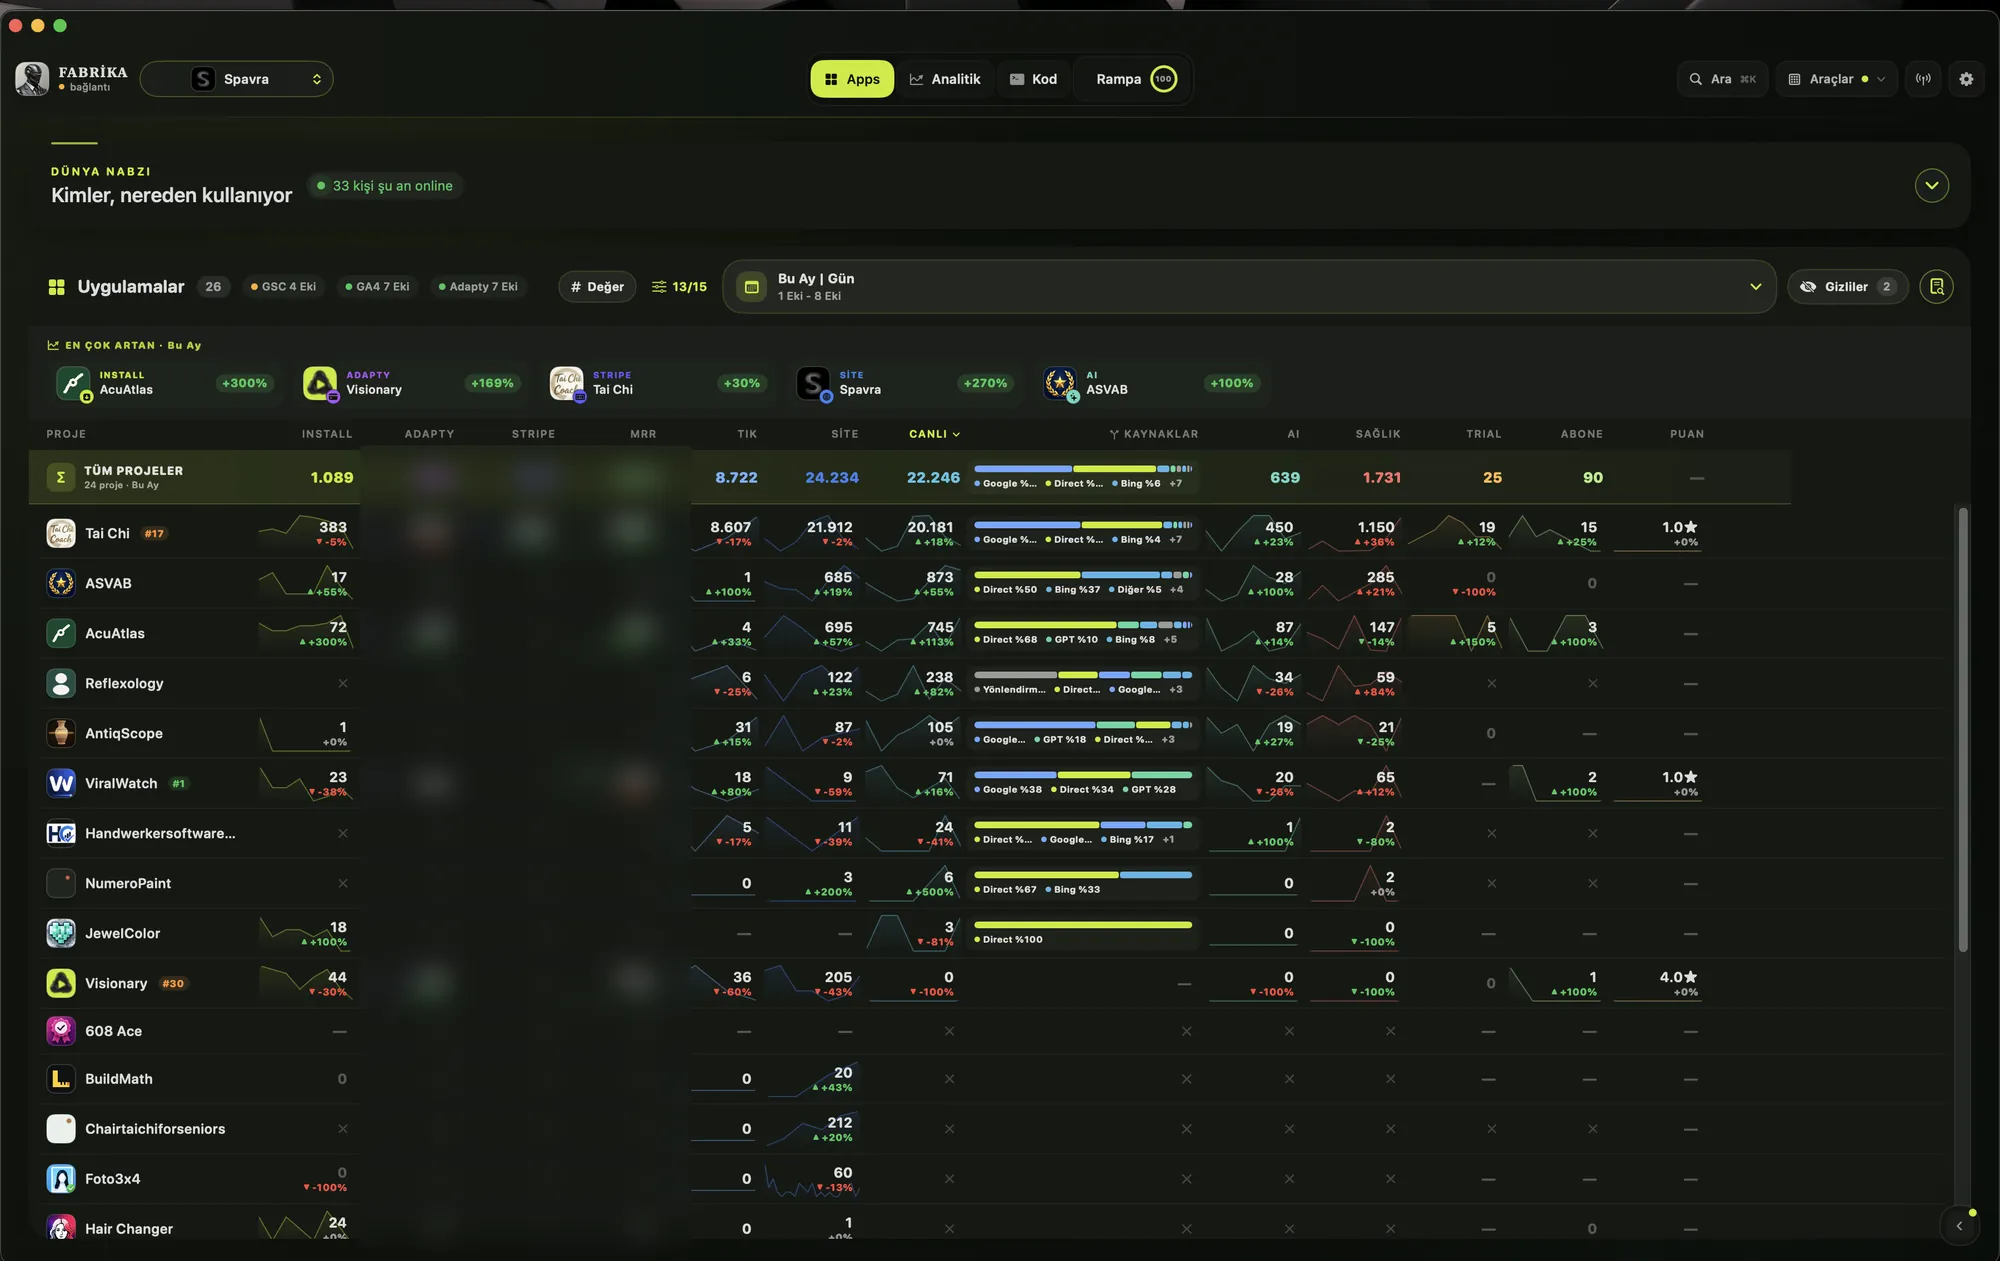Click the KAYNAKLAR column filter header

tap(1153, 434)
